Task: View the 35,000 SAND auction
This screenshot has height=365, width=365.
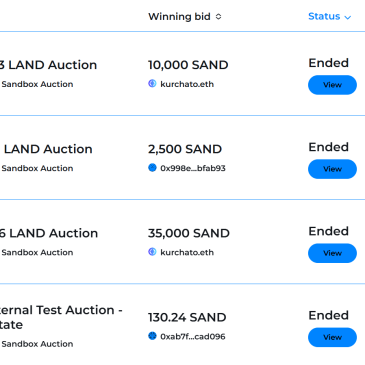Action: 332,253
